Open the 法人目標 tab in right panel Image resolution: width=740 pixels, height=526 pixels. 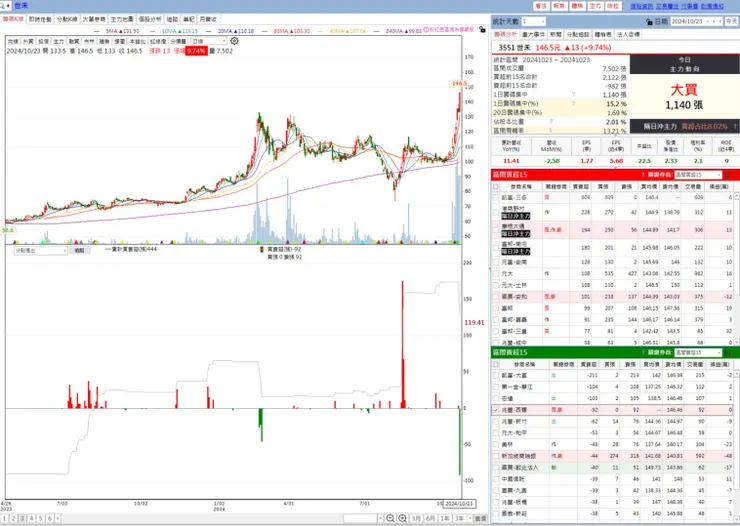click(628, 34)
